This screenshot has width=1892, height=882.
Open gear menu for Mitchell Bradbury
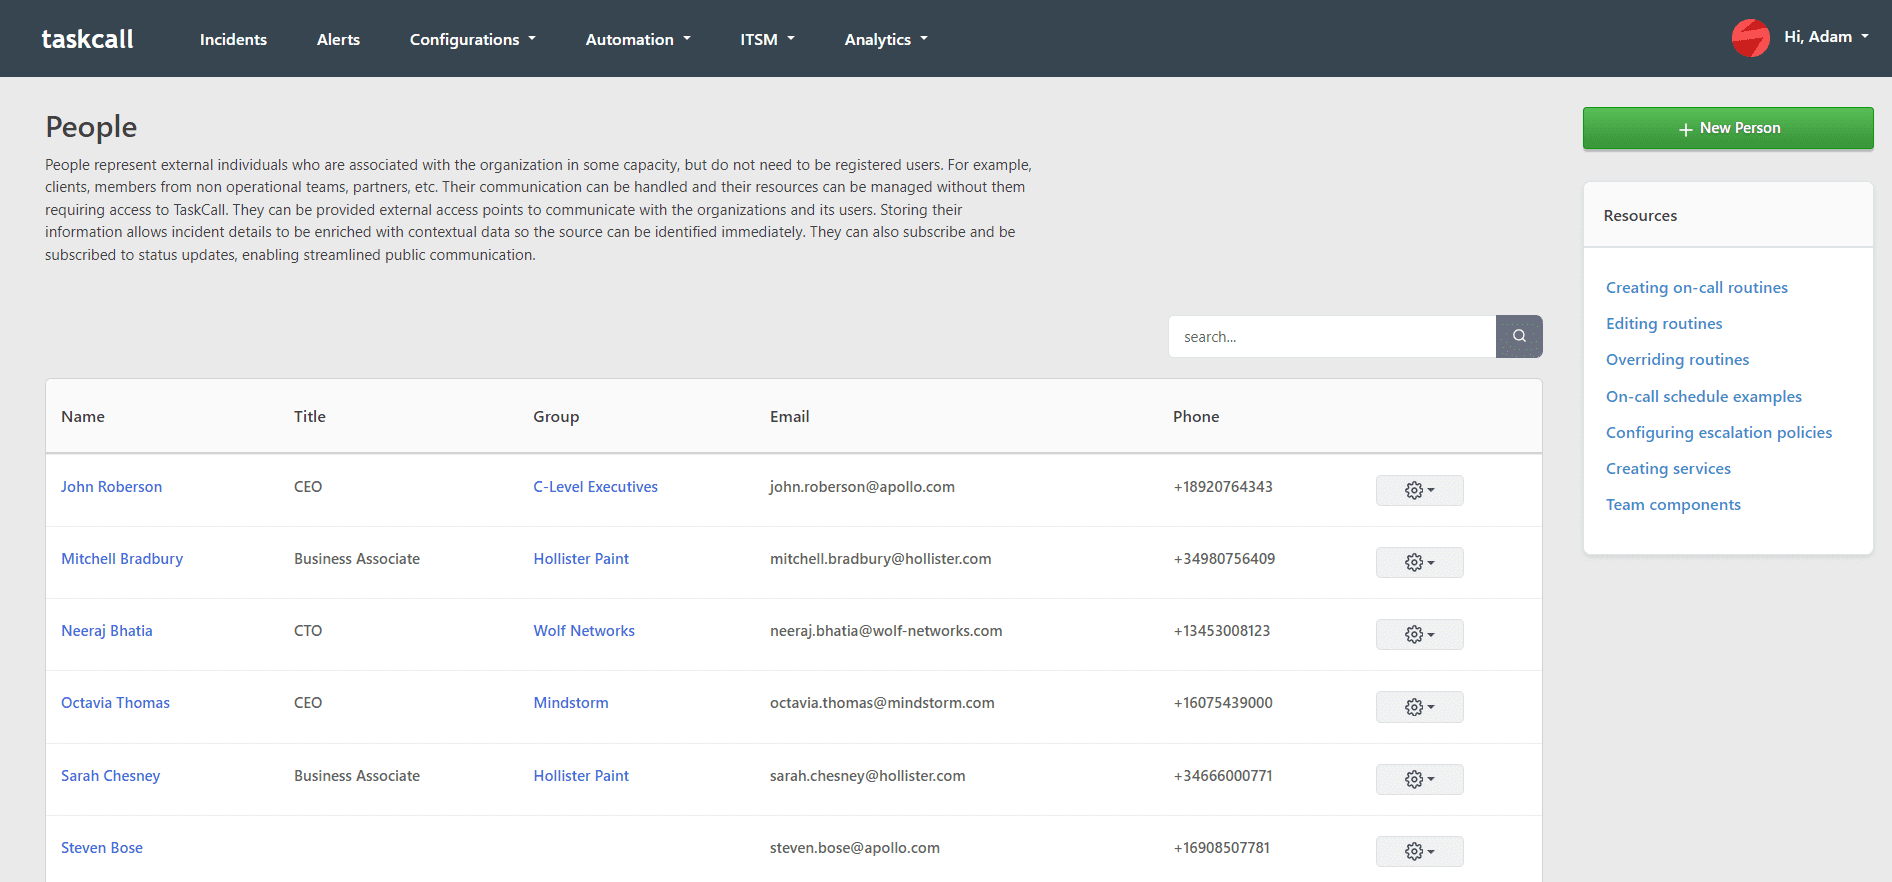pos(1419,562)
